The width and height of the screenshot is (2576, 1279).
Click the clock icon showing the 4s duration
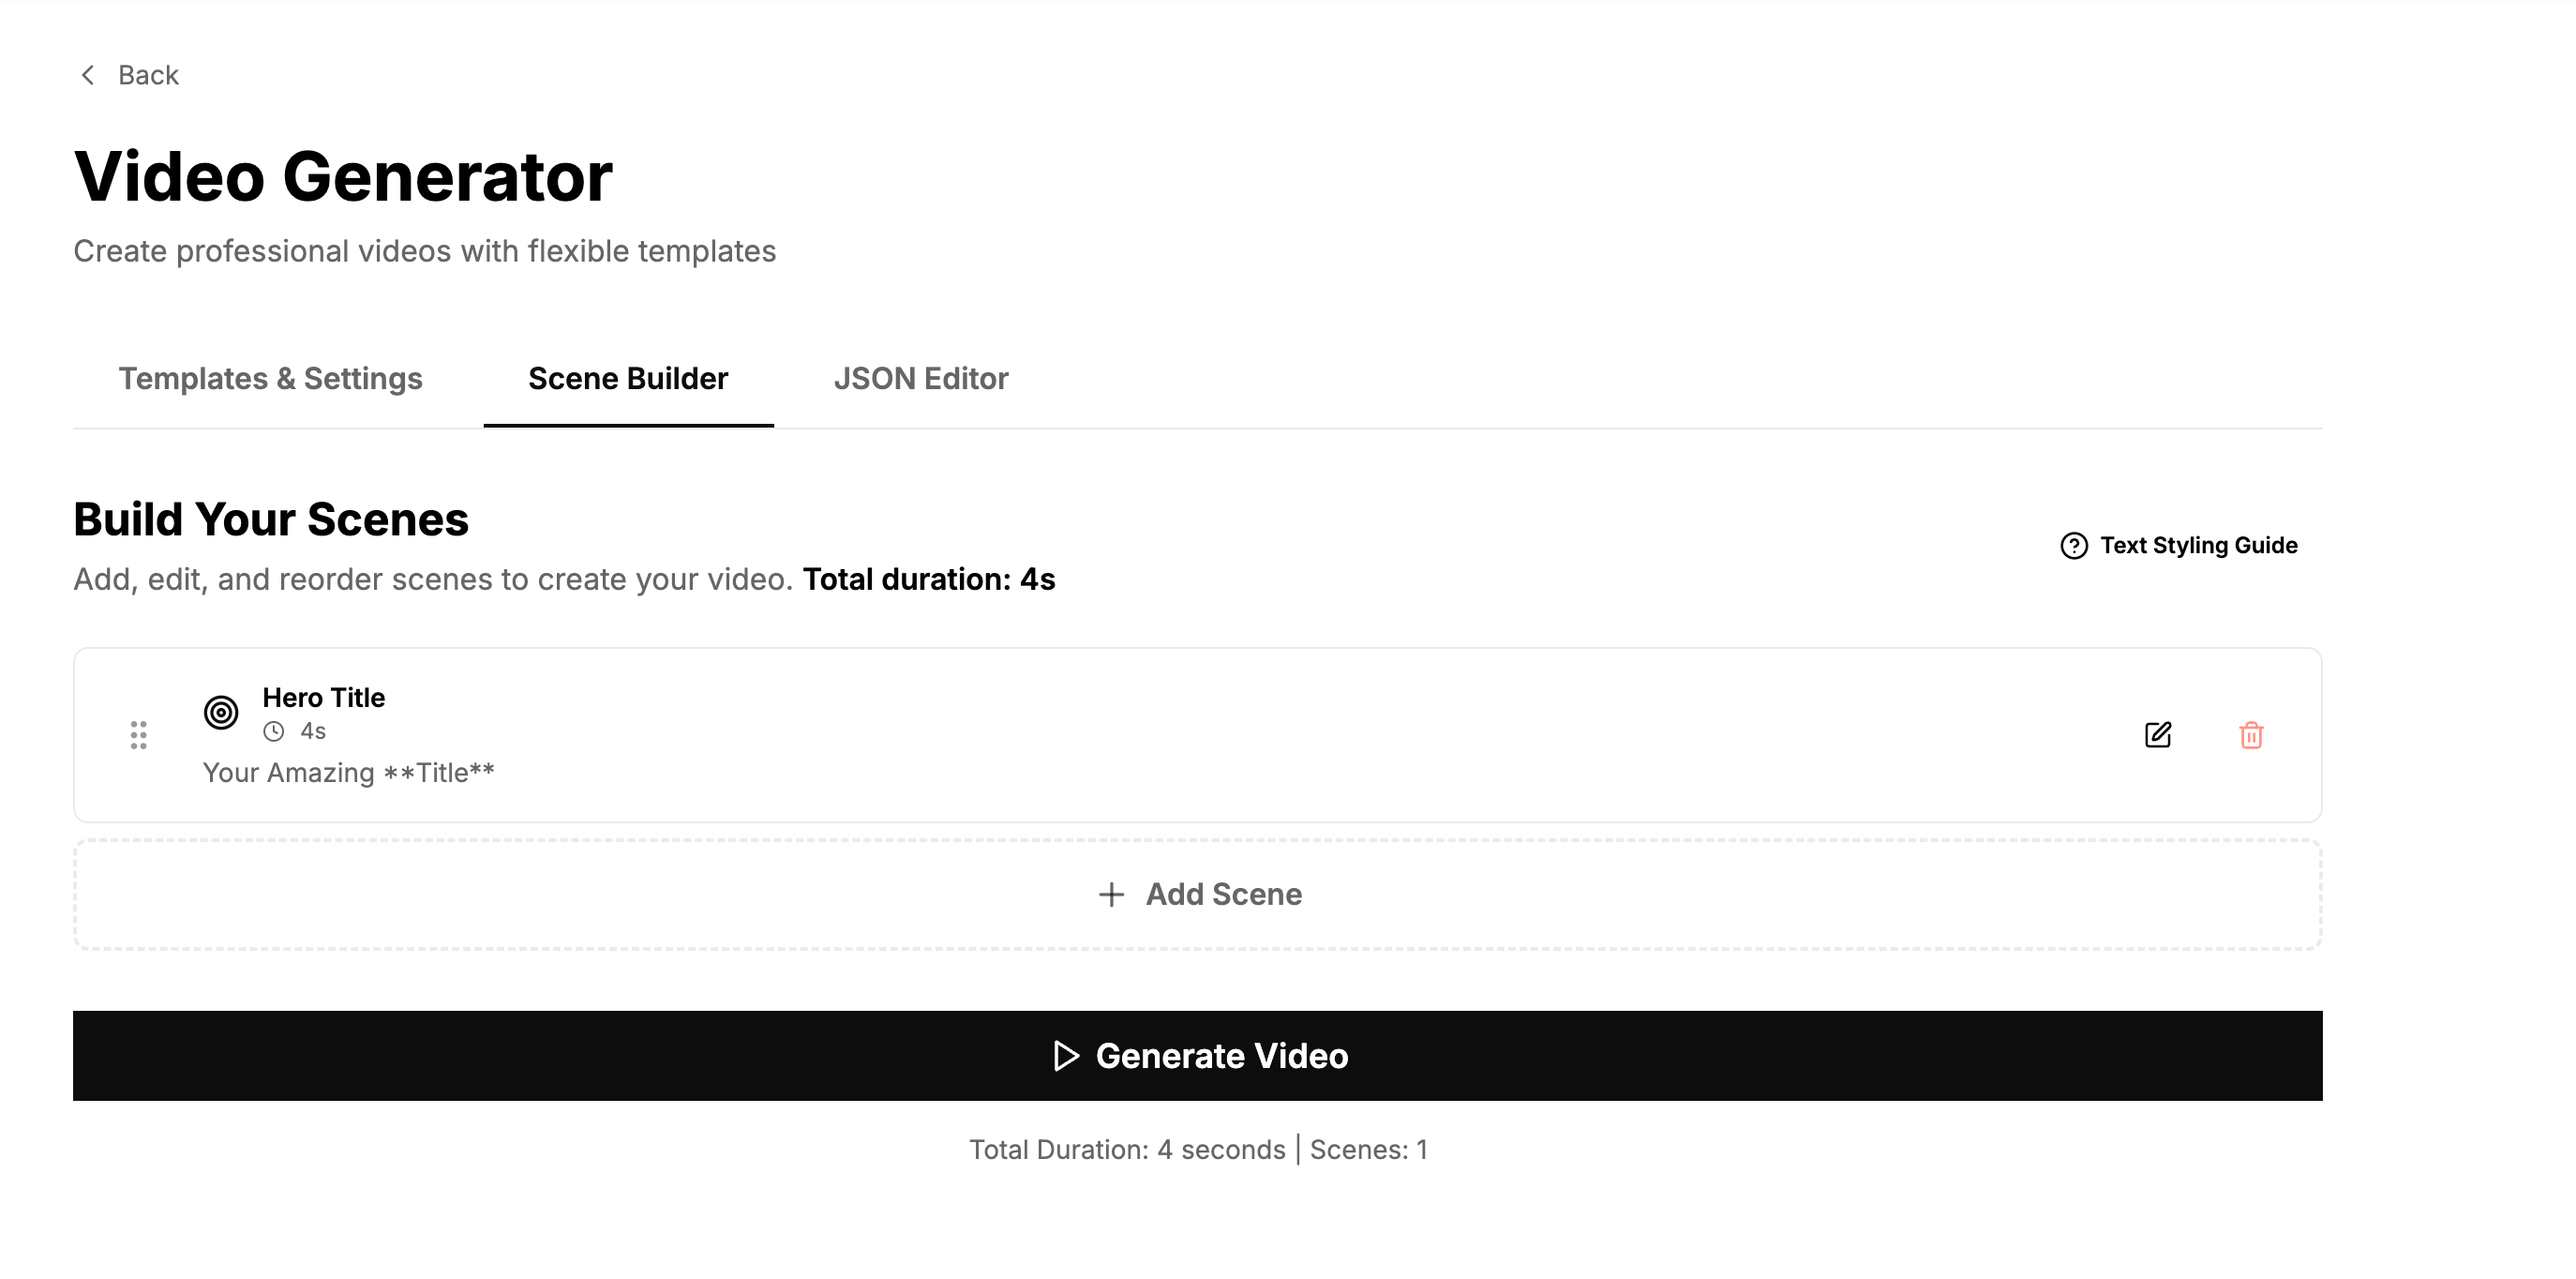(272, 731)
